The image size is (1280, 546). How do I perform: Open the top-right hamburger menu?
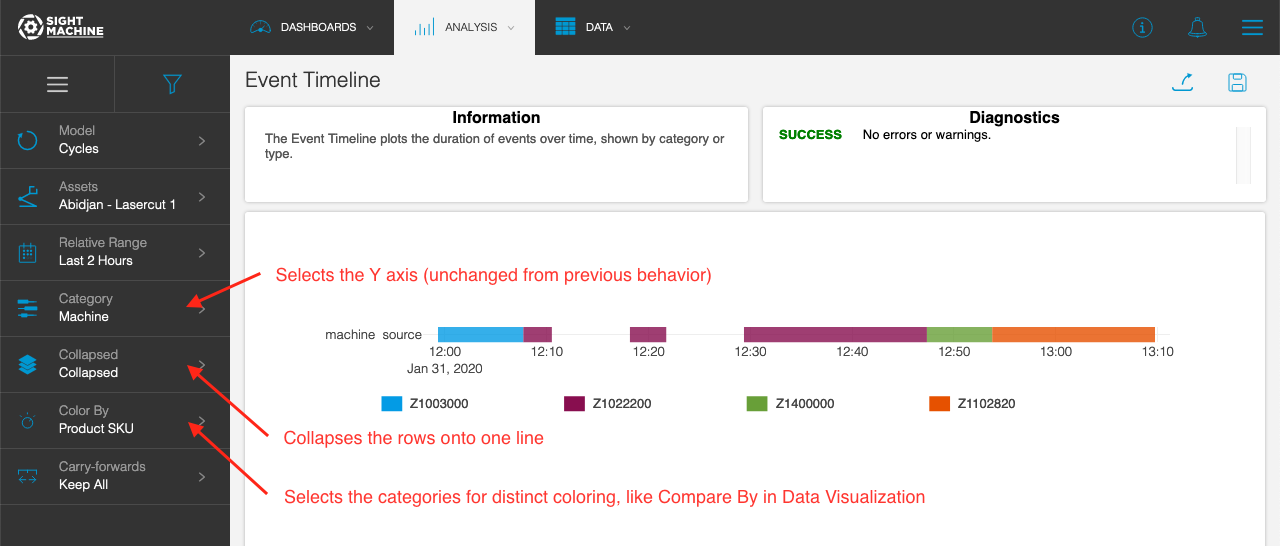point(1252,28)
